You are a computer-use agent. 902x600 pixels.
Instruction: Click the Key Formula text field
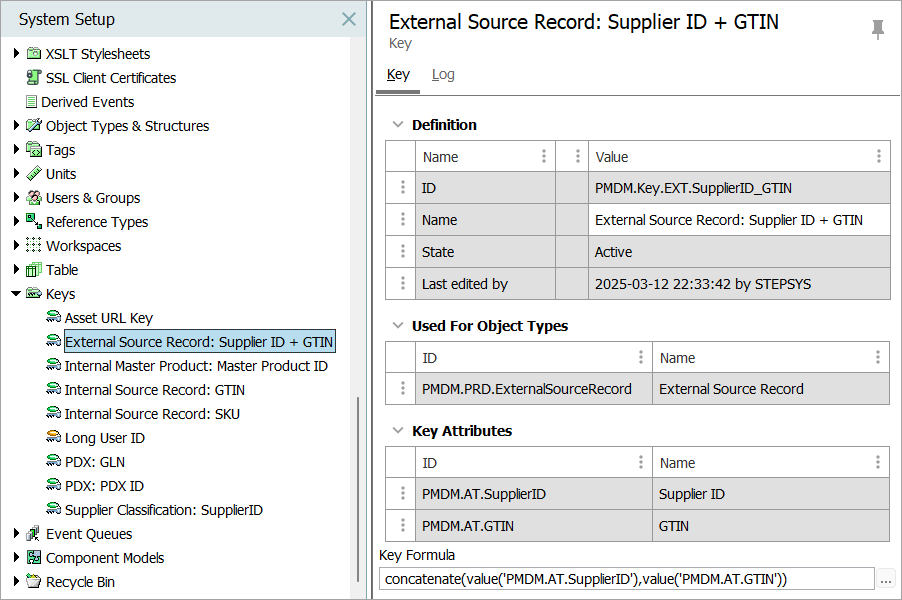pyautogui.click(x=627, y=579)
